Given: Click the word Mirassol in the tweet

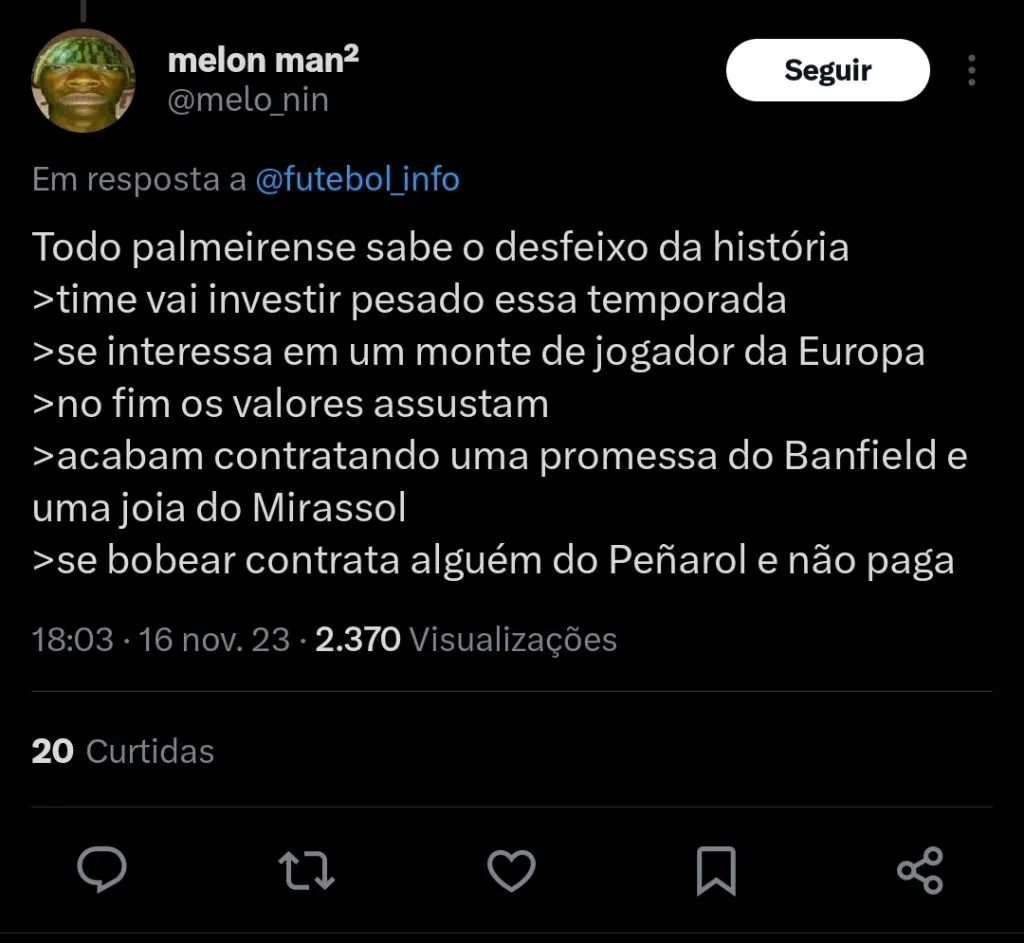Looking at the screenshot, I should [329, 508].
